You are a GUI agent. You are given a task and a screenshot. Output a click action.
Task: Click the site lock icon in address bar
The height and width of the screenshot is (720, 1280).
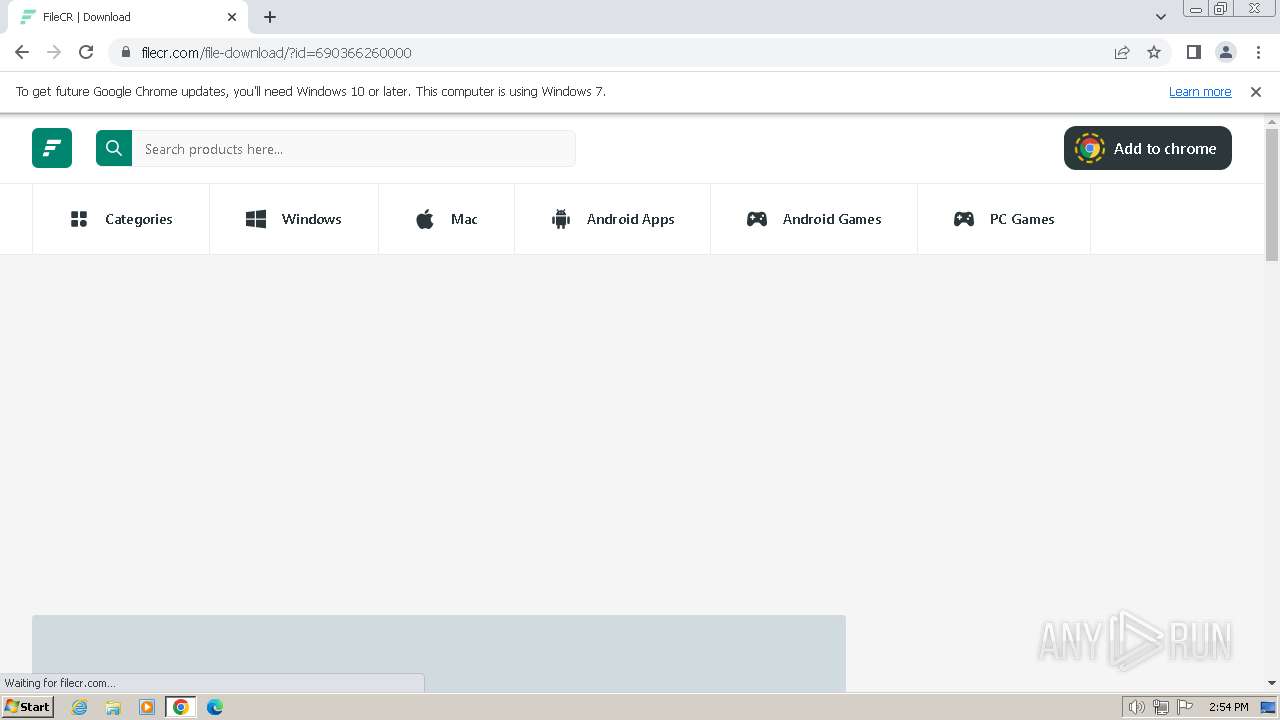coord(125,52)
